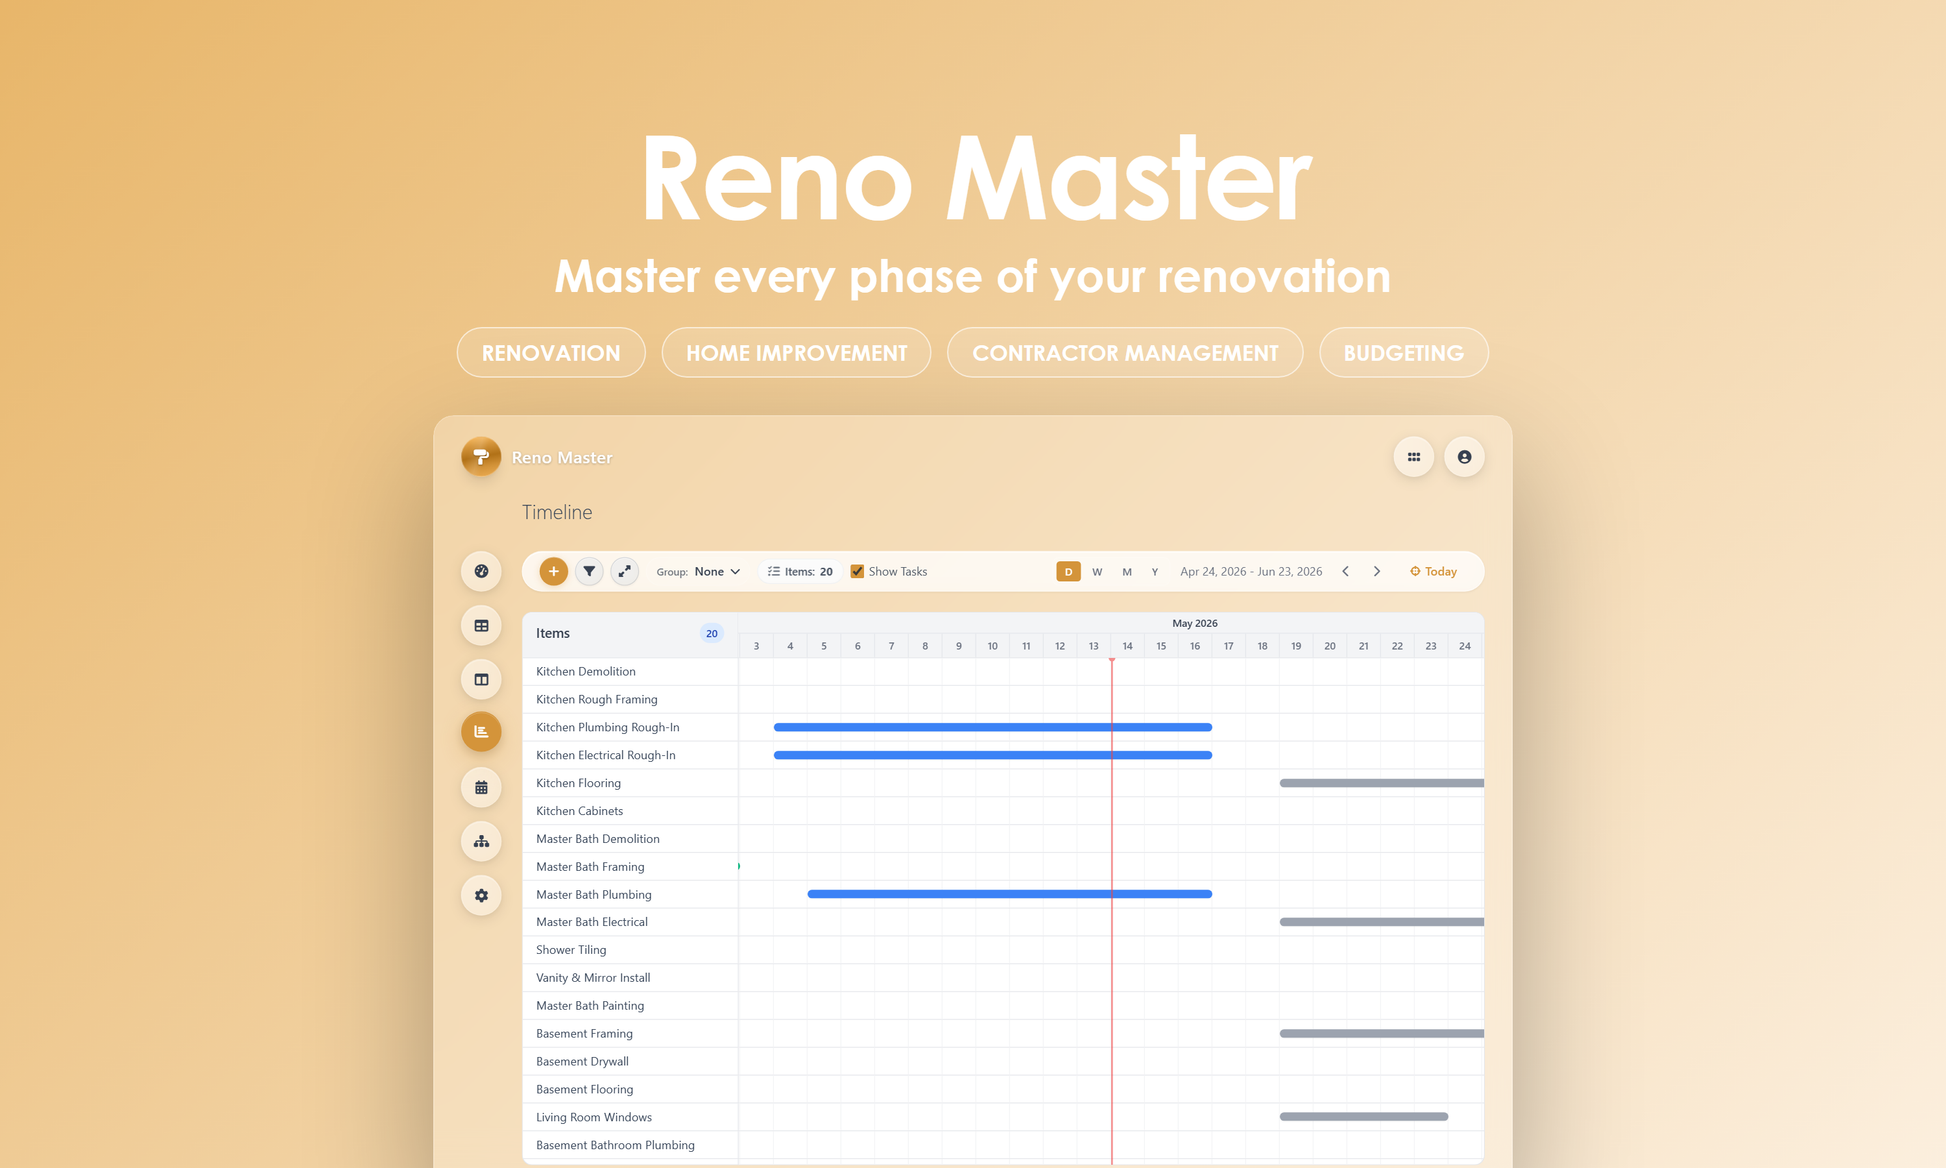Select the timeline chart sidebar icon
This screenshot has height=1168, width=1946.
click(x=481, y=732)
